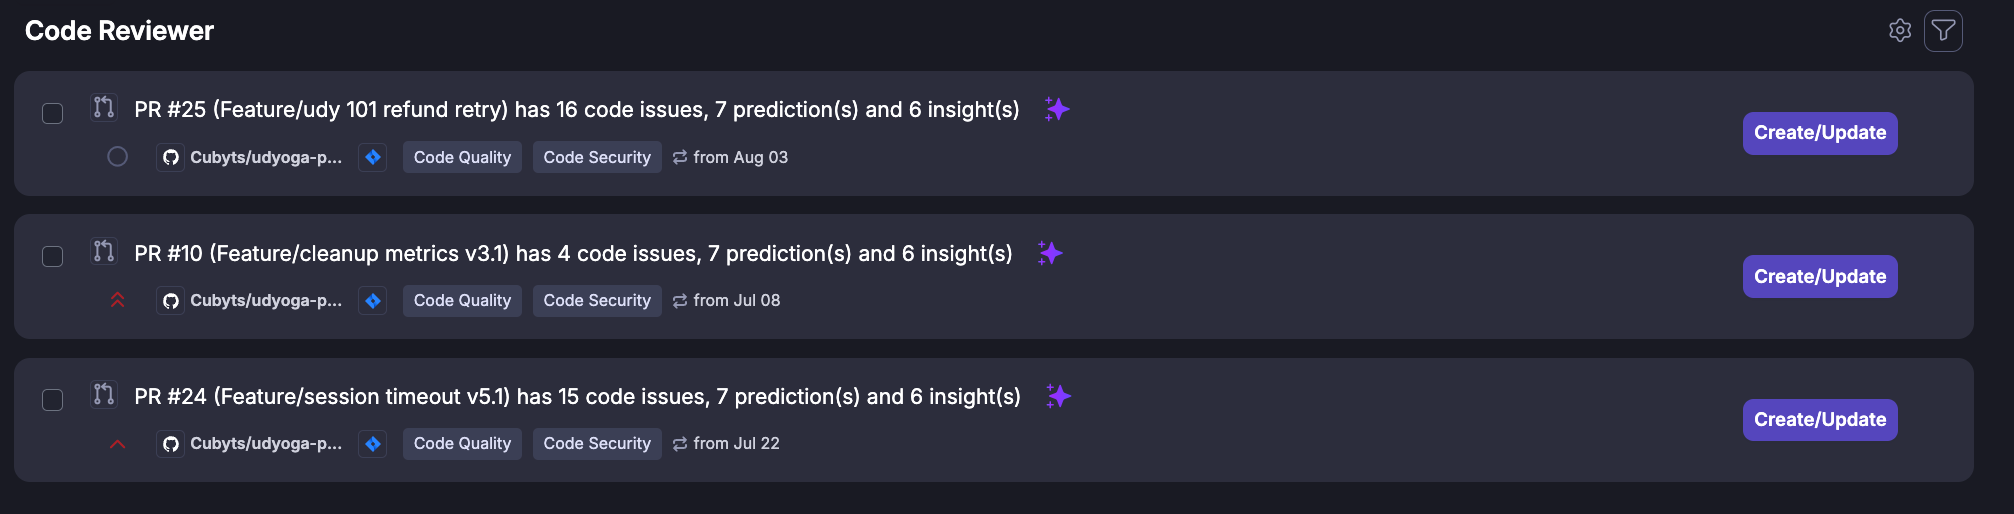
Task: Click the AI sparkle icon on PR #24
Action: click(1058, 396)
